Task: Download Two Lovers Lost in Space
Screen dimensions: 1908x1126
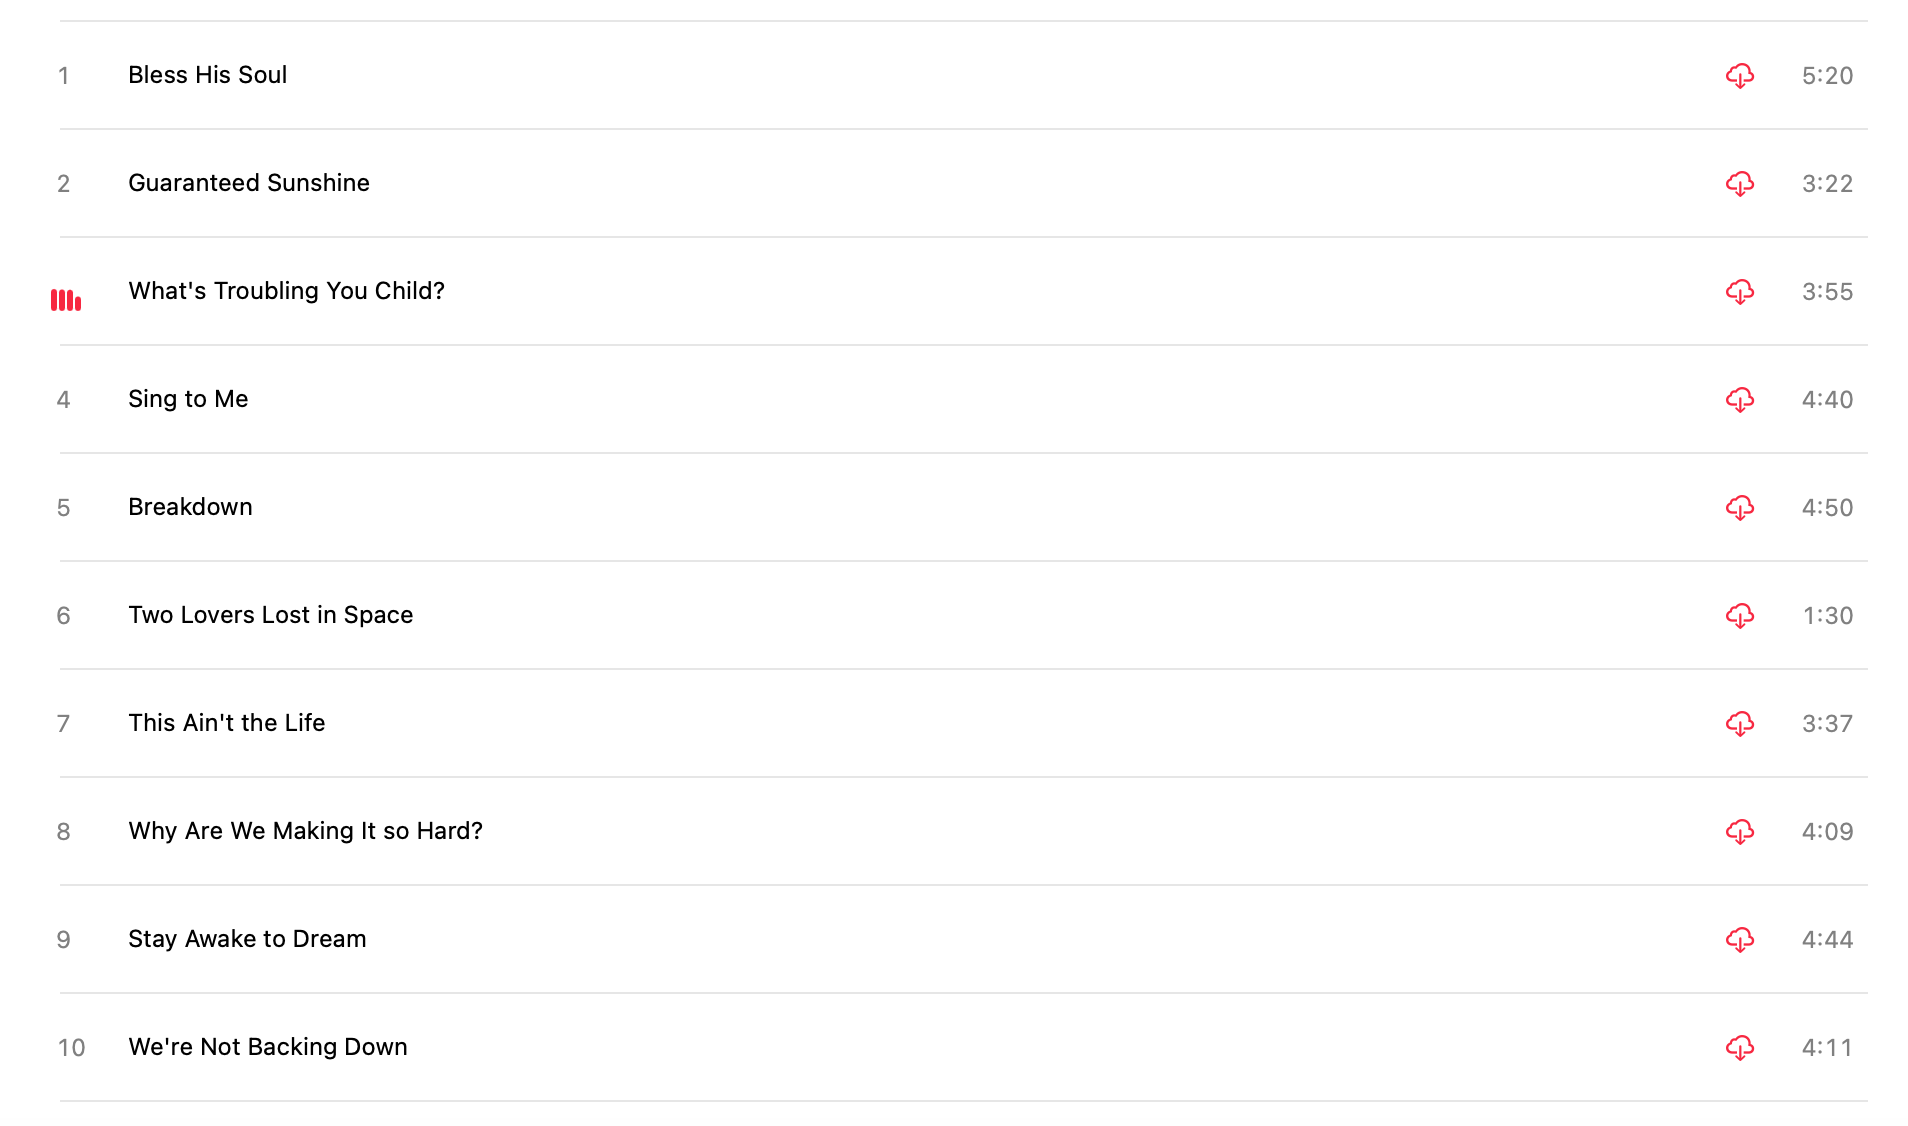Action: (x=1739, y=616)
